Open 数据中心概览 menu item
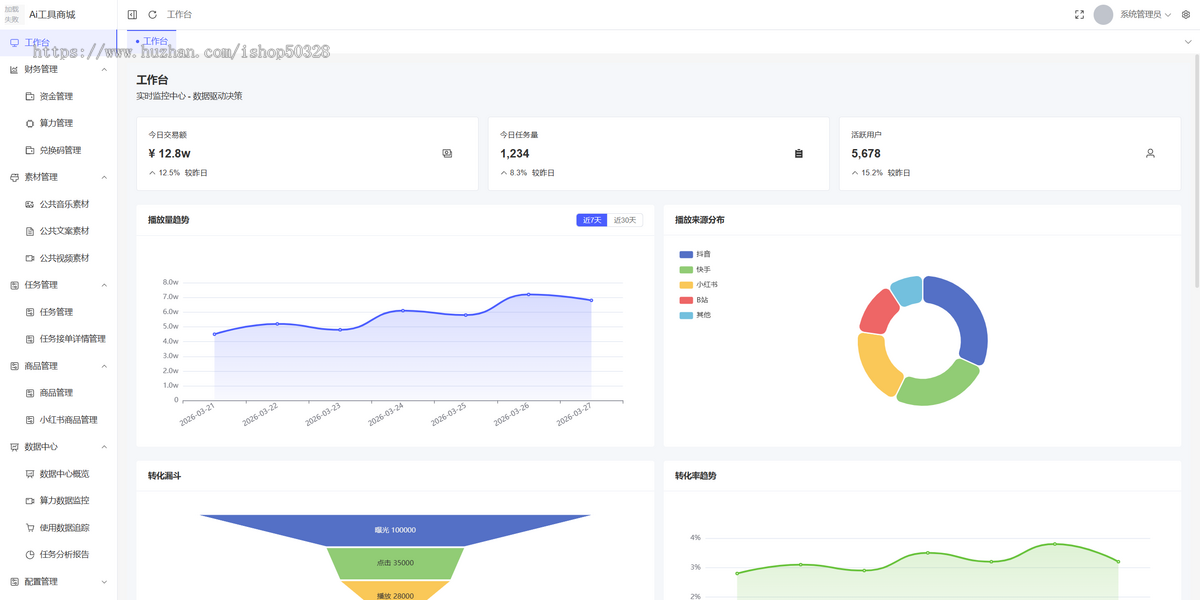Screen dimensions: 1200x600 click(x=58, y=473)
